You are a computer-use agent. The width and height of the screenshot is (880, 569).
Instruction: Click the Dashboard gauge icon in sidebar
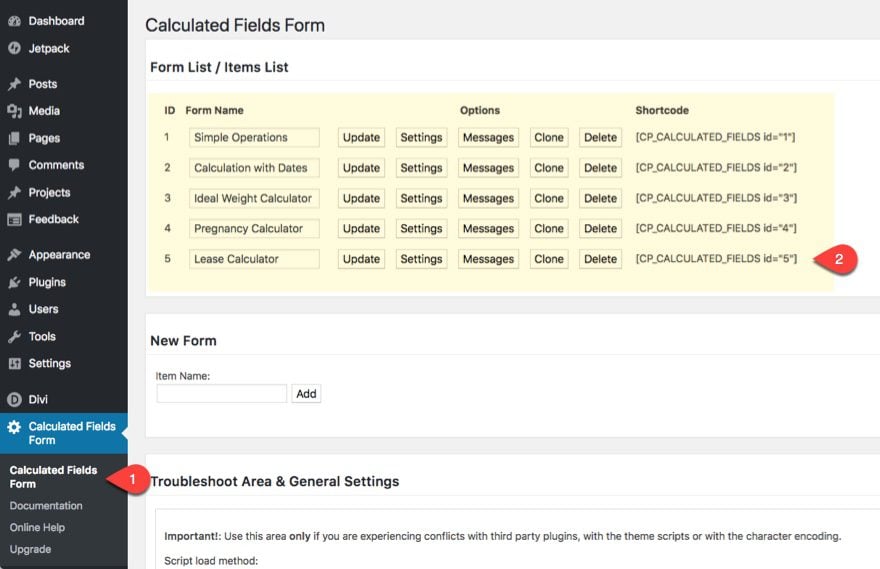(14, 21)
